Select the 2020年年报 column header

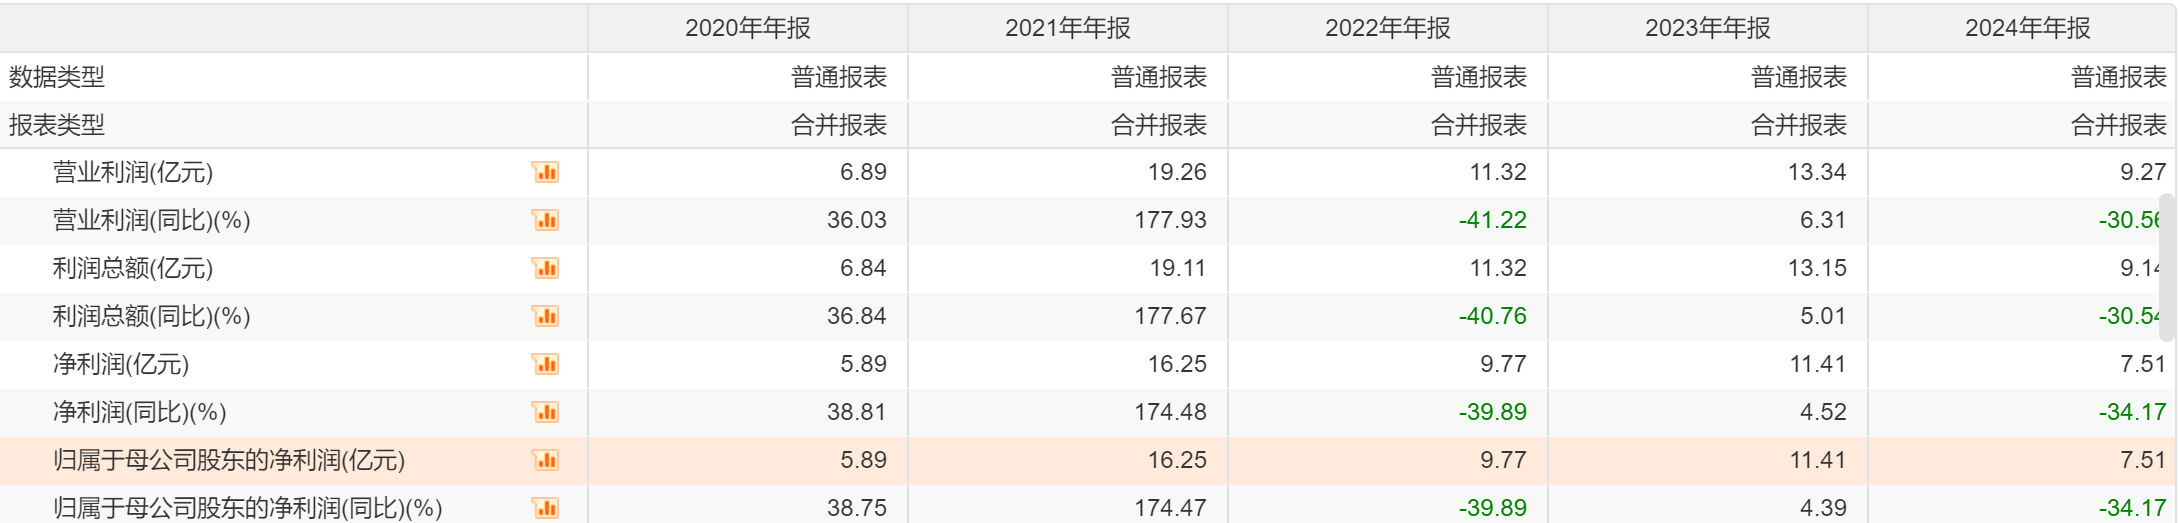(x=747, y=28)
